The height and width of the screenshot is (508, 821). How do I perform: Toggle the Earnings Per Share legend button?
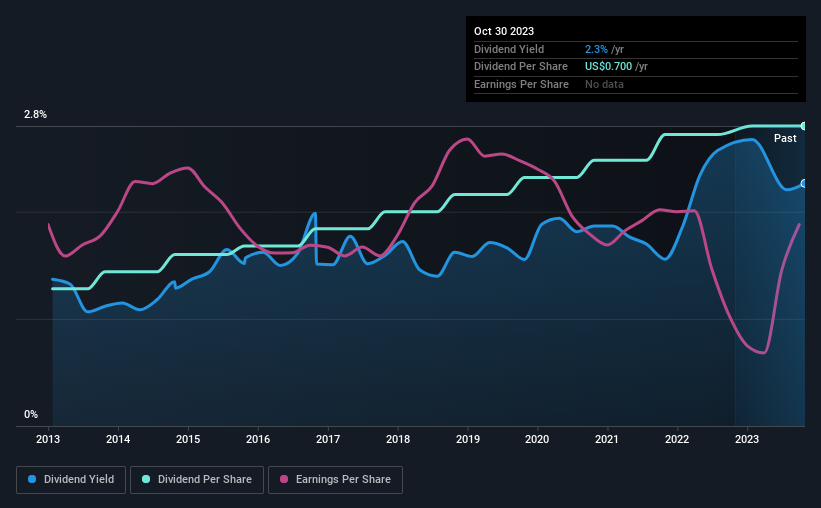click(x=335, y=480)
